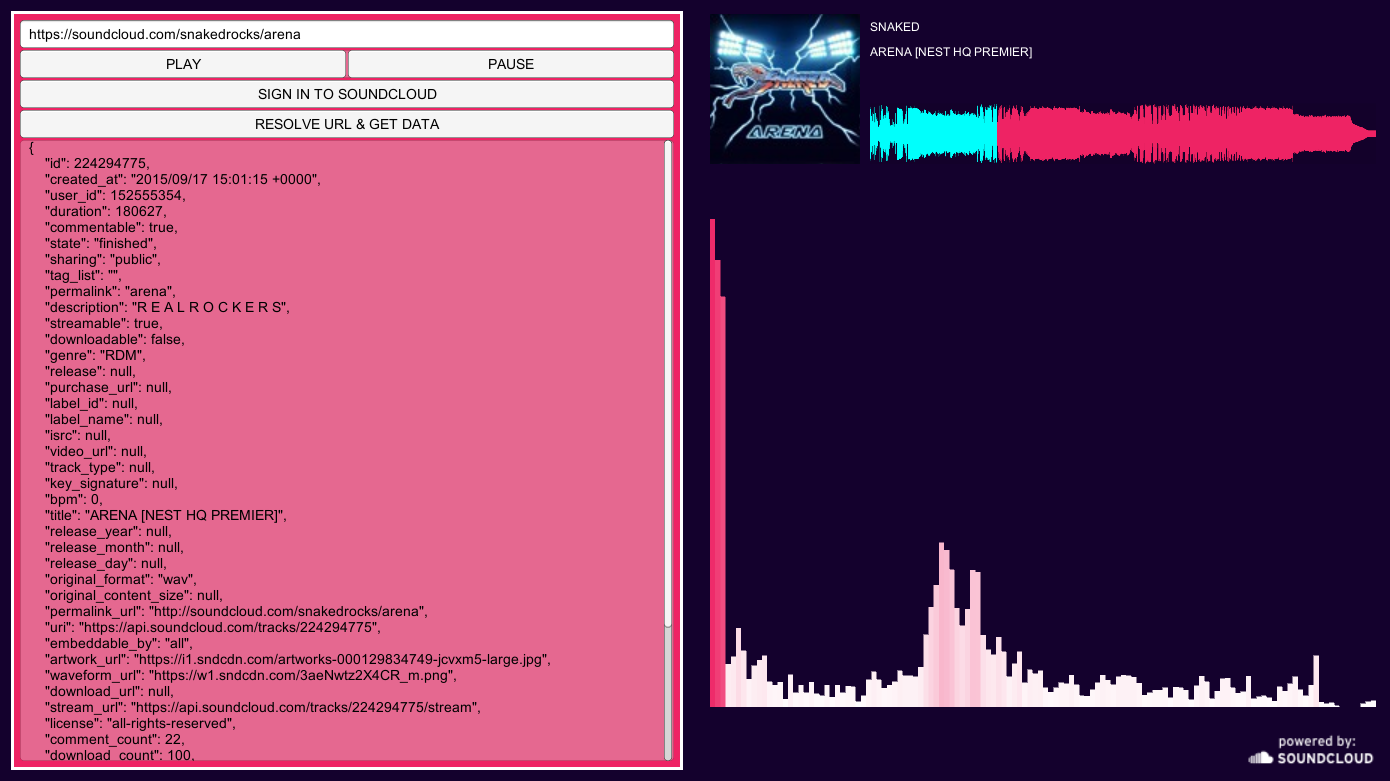Click the "sharing": "public" line
1390x781 pixels.
102,259
